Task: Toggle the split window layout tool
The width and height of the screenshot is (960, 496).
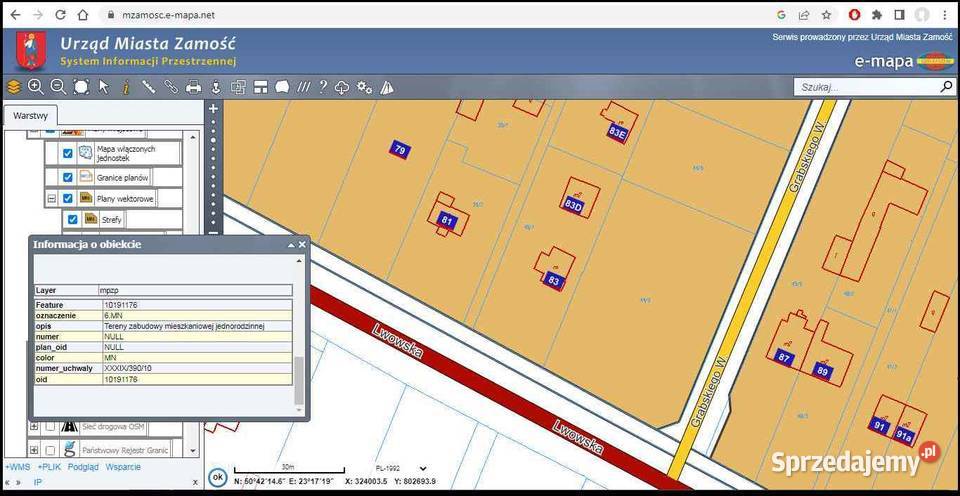Action: click(261, 88)
